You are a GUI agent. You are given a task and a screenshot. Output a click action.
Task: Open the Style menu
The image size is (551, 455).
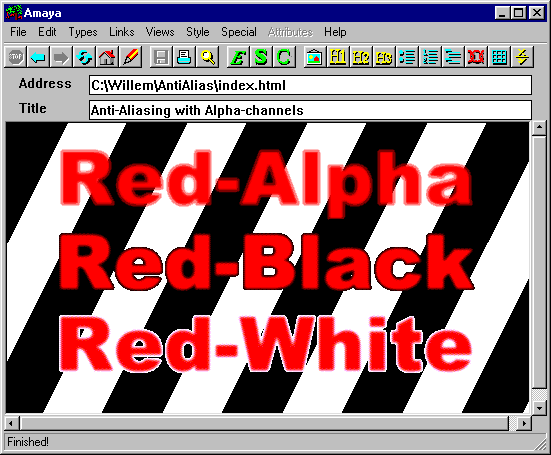pos(198,32)
